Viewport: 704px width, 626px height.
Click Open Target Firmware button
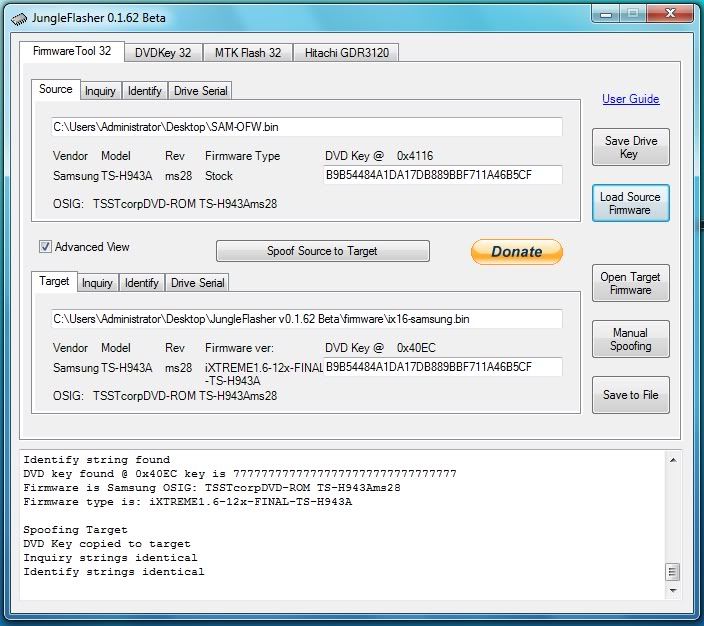[630, 283]
